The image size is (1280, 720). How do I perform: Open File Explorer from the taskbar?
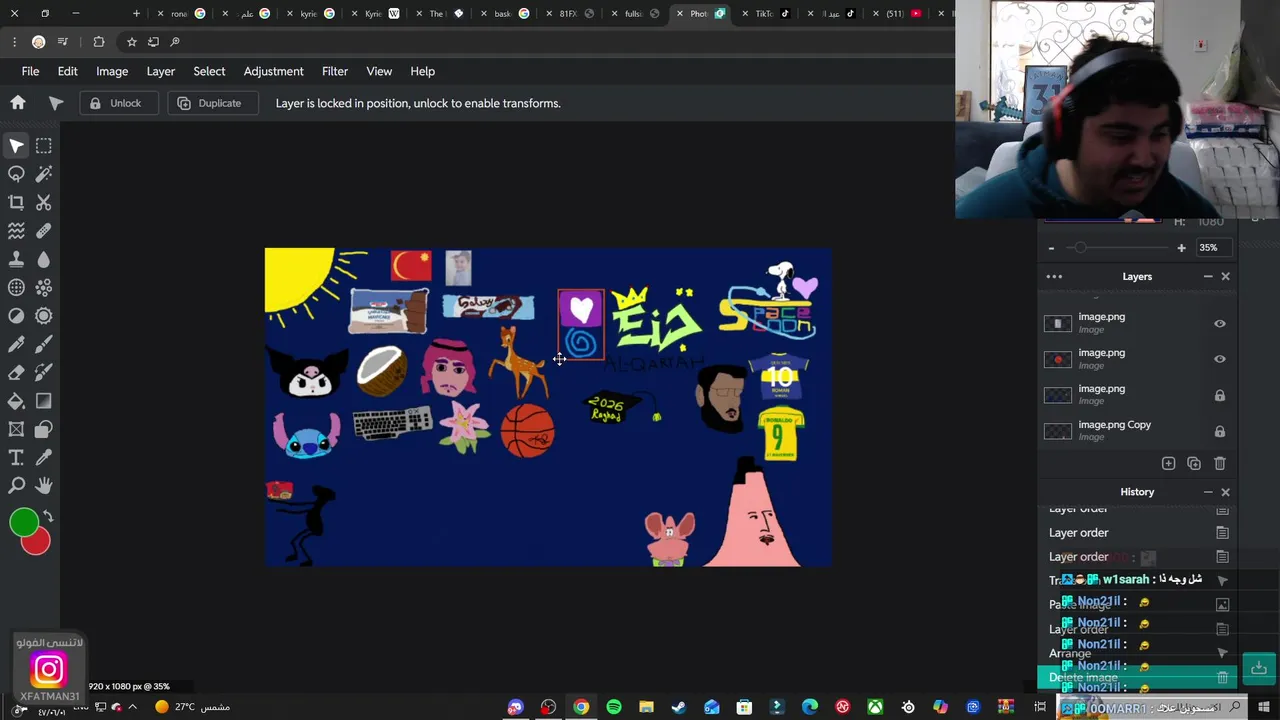click(x=646, y=707)
